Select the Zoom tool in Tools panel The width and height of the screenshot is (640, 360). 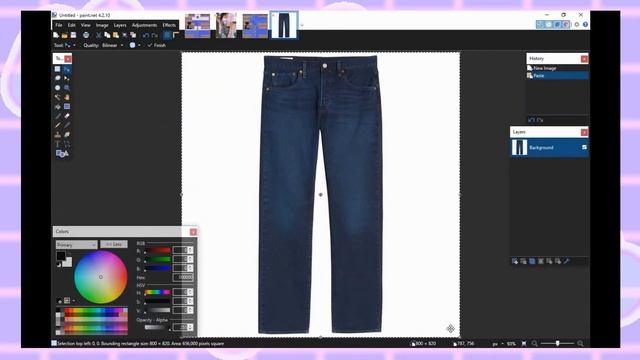(x=67, y=88)
